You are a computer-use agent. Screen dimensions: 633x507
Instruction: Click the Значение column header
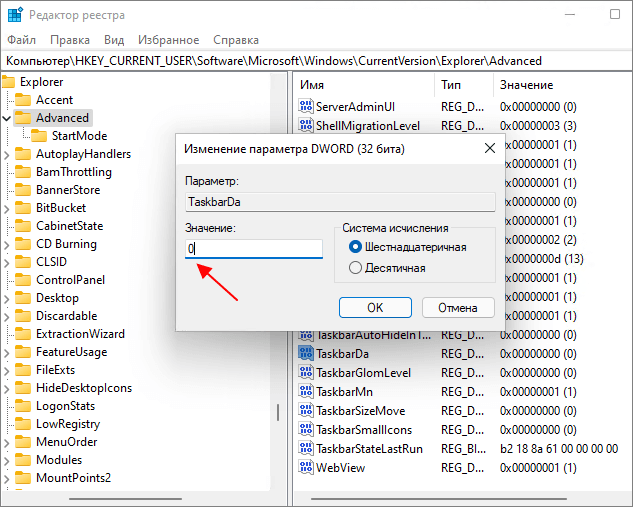coord(562,85)
